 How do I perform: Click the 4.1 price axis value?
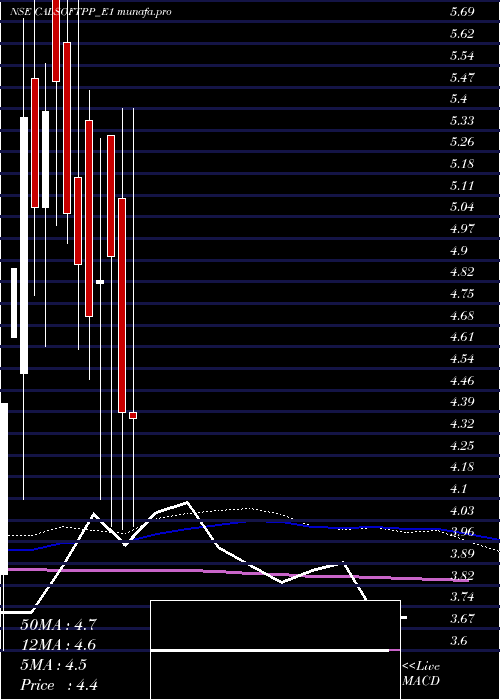point(458,488)
